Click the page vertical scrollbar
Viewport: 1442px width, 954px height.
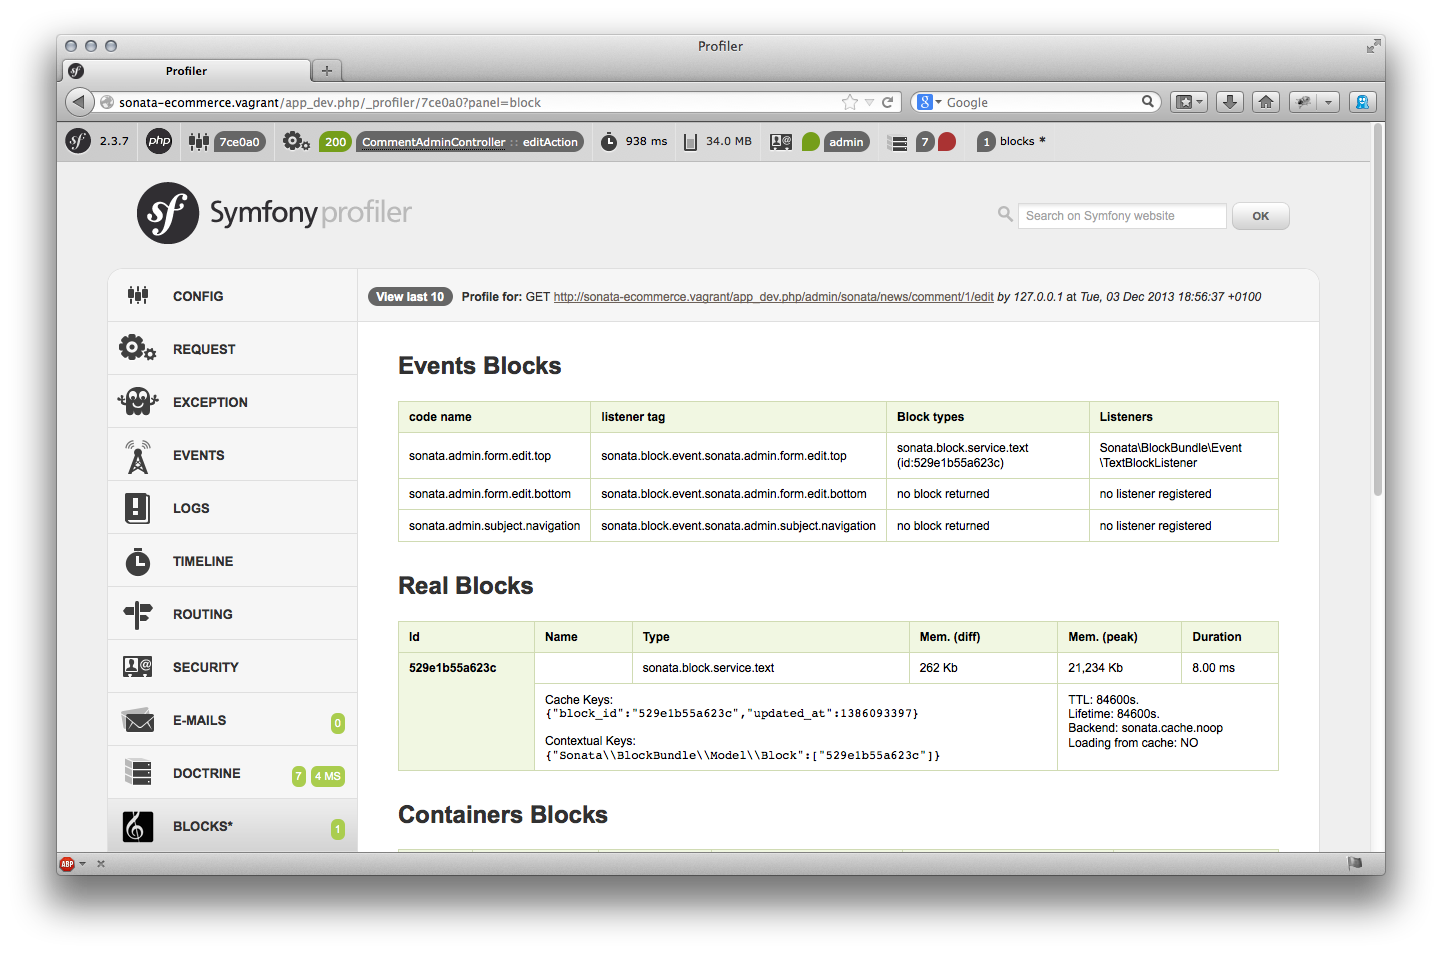tap(1377, 310)
